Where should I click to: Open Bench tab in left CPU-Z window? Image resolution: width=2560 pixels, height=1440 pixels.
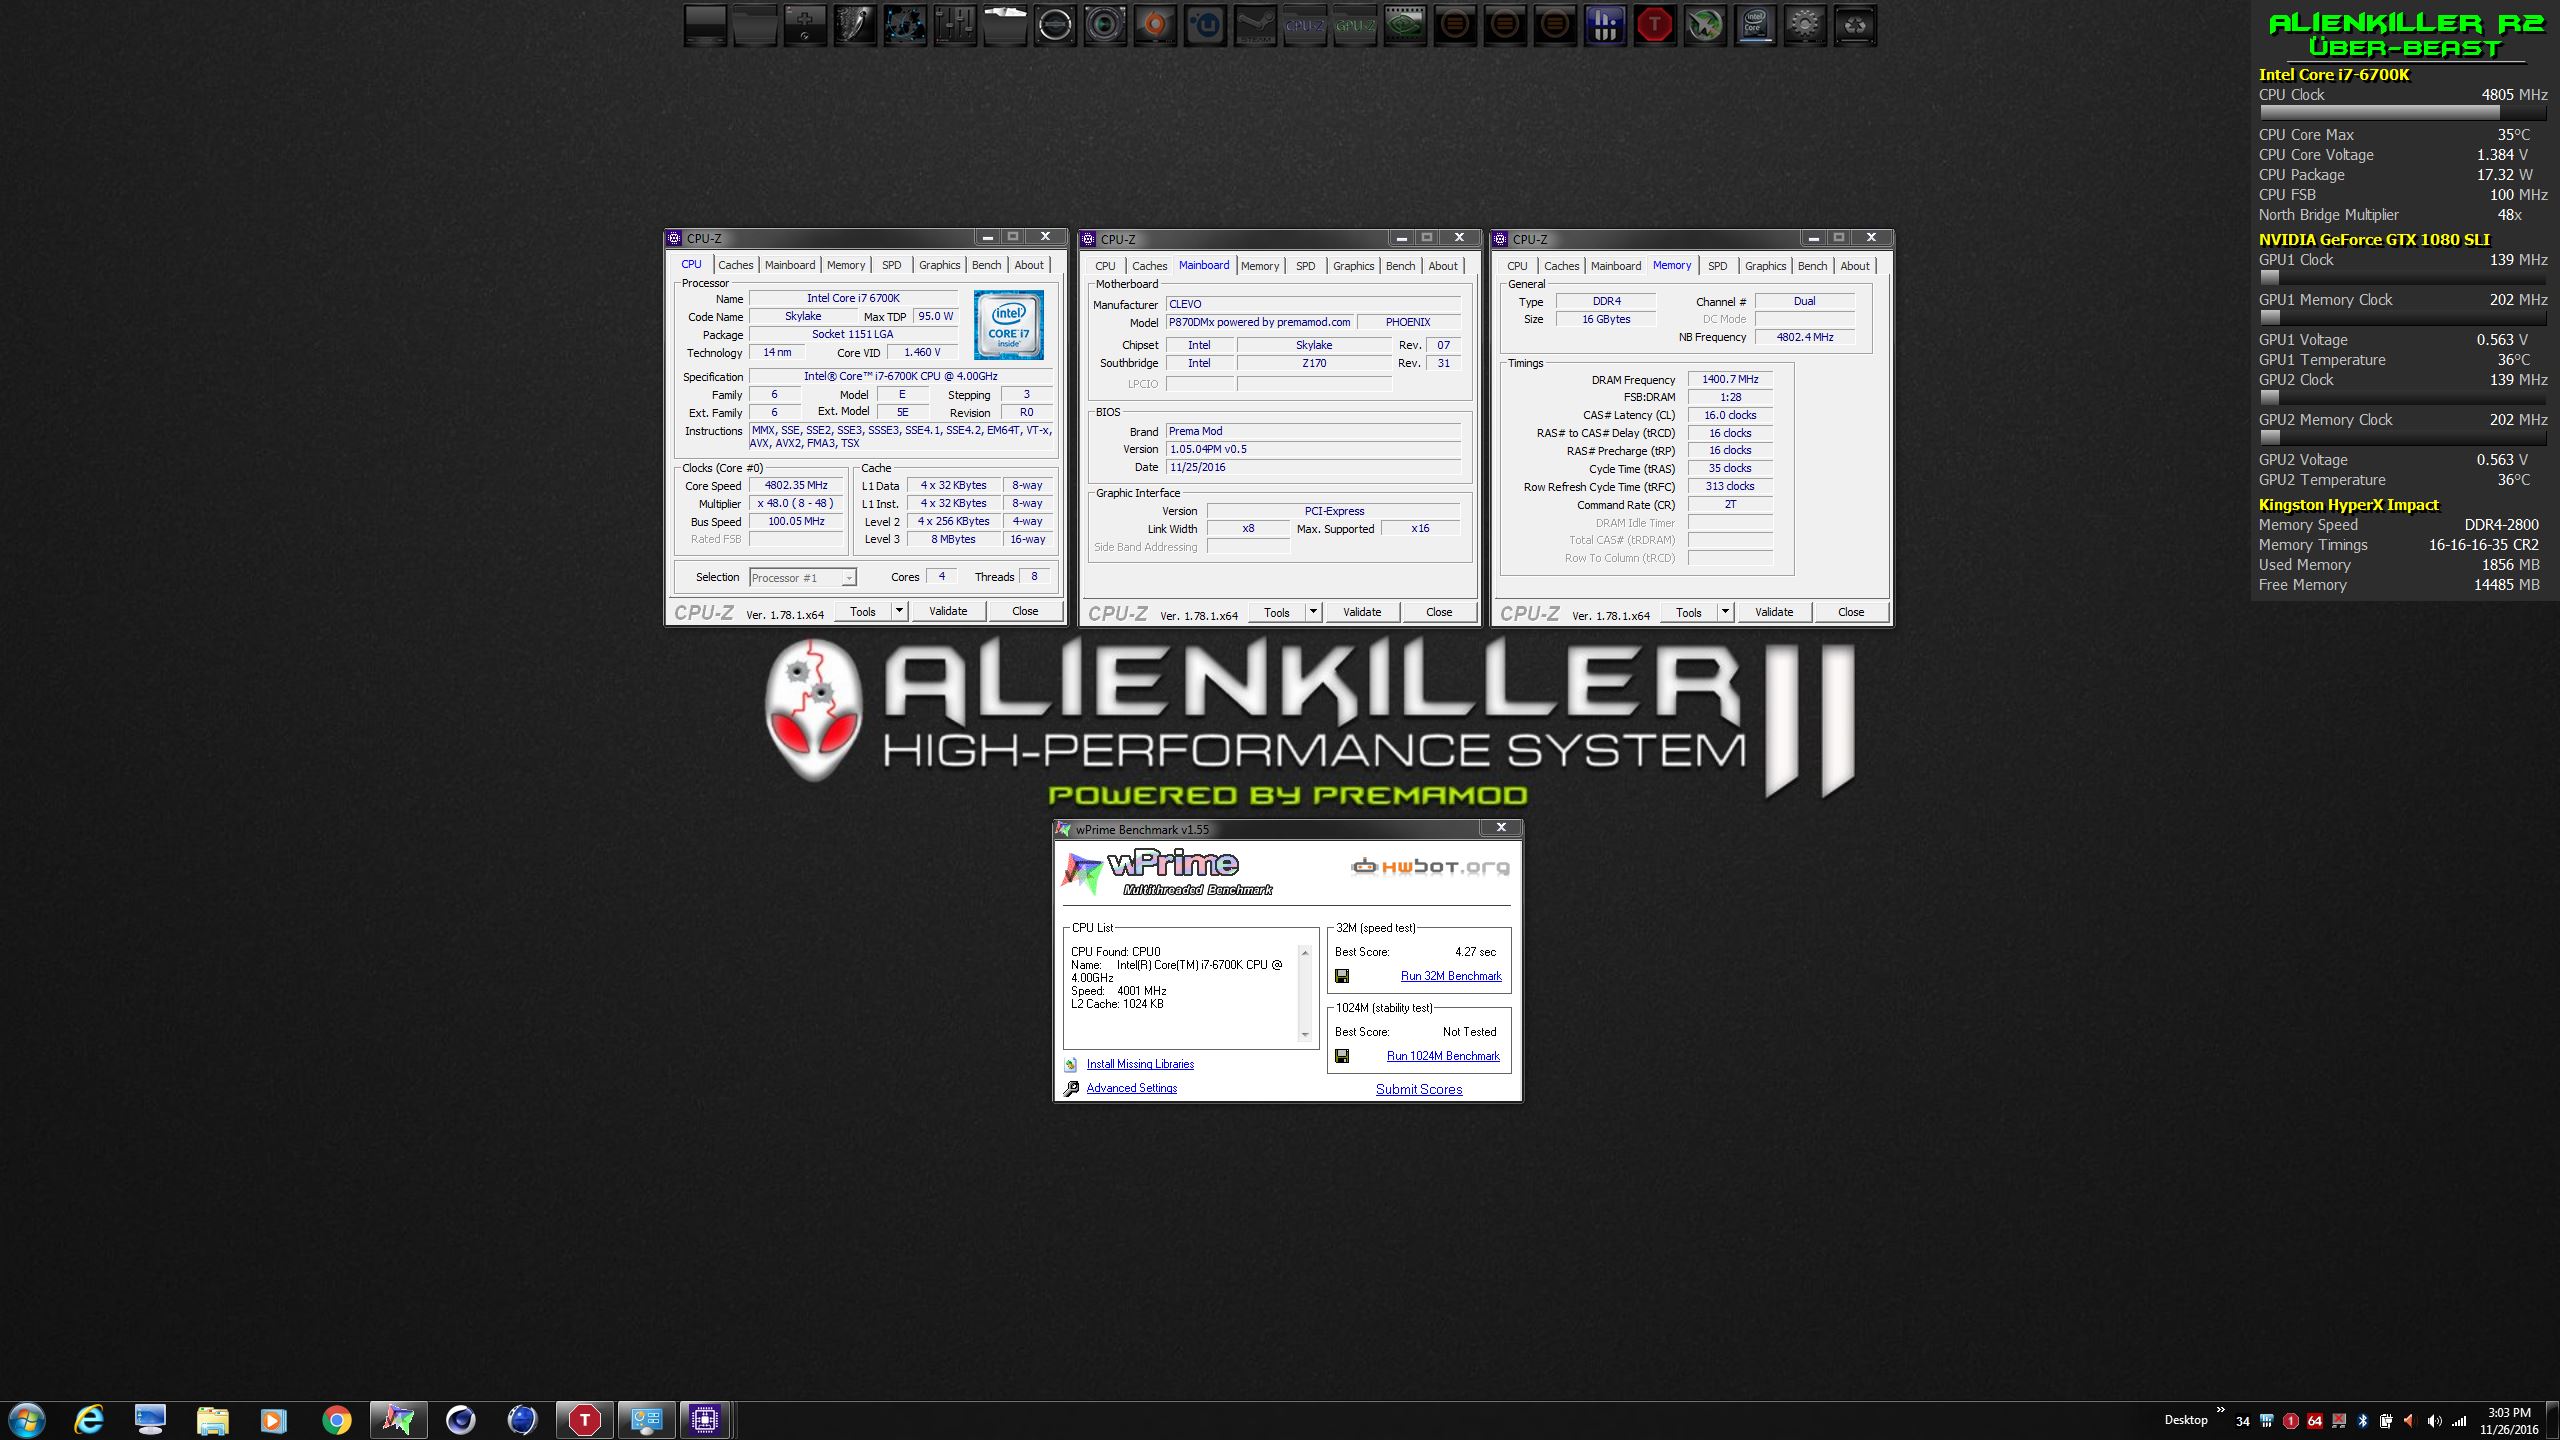coord(986,265)
